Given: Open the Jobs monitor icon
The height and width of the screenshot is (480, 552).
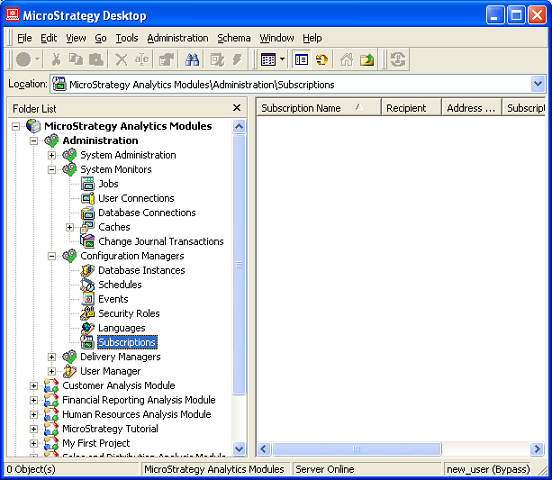Looking at the screenshot, I should 88,184.
